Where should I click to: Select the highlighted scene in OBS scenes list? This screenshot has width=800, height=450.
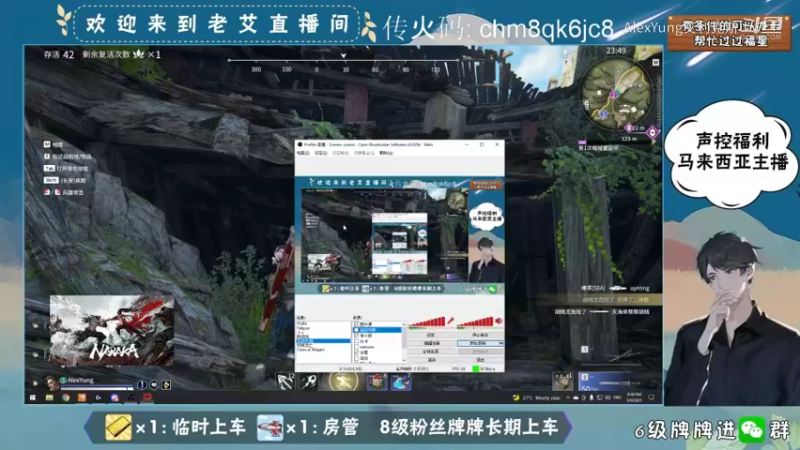323,341
